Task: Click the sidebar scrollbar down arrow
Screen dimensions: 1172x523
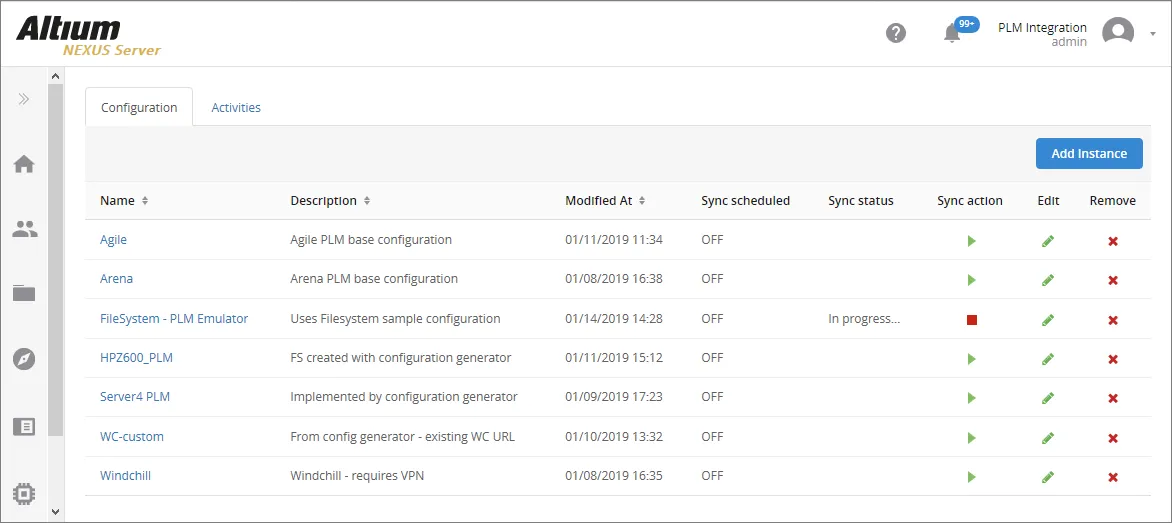Action: pos(55,511)
